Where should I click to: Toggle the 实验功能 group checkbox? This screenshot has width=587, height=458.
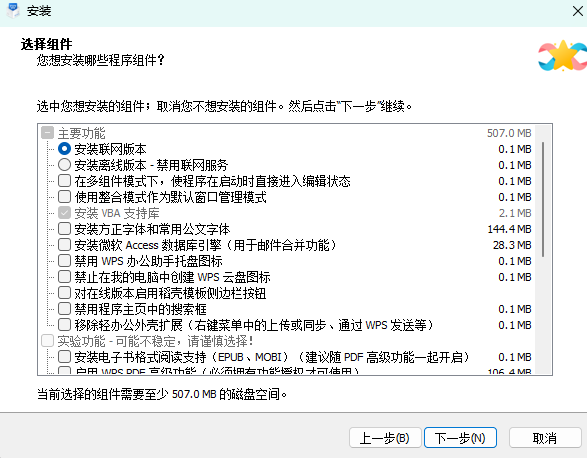click(47, 341)
